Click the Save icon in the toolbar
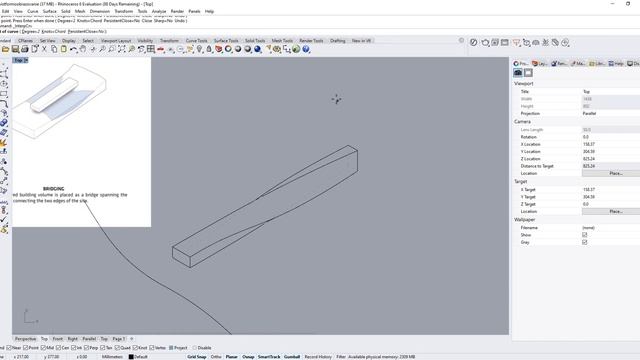640x360 pixels. 15,49
